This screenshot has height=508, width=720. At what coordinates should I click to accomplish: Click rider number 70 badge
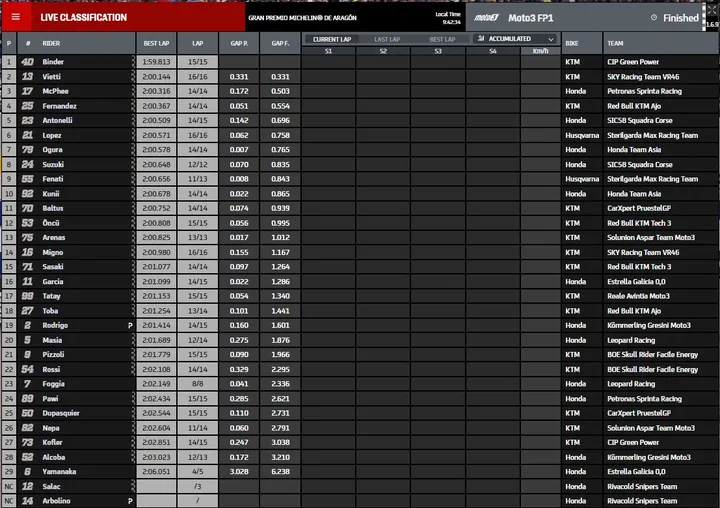[27, 208]
